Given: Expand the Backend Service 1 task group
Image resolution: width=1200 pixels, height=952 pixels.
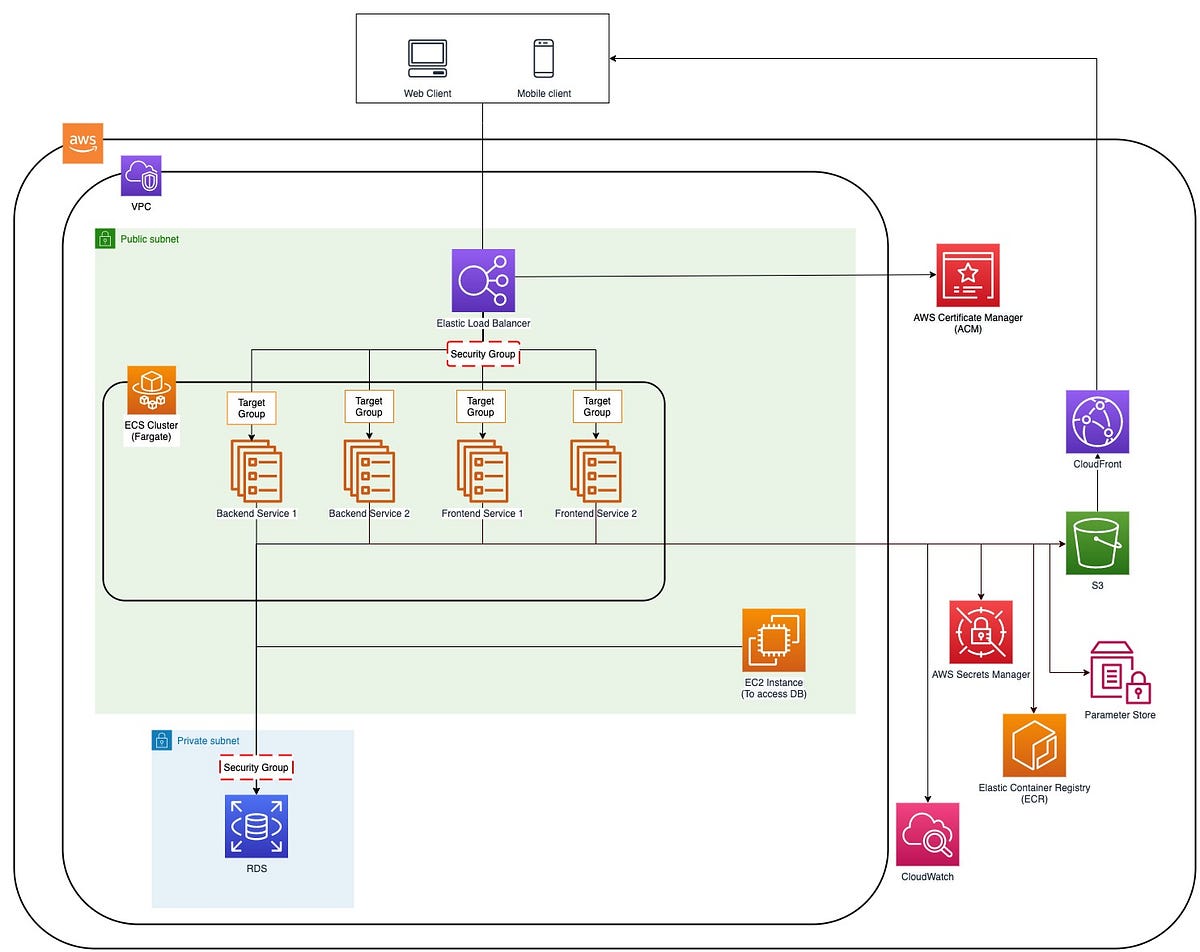Looking at the screenshot, I should [256, 473].
